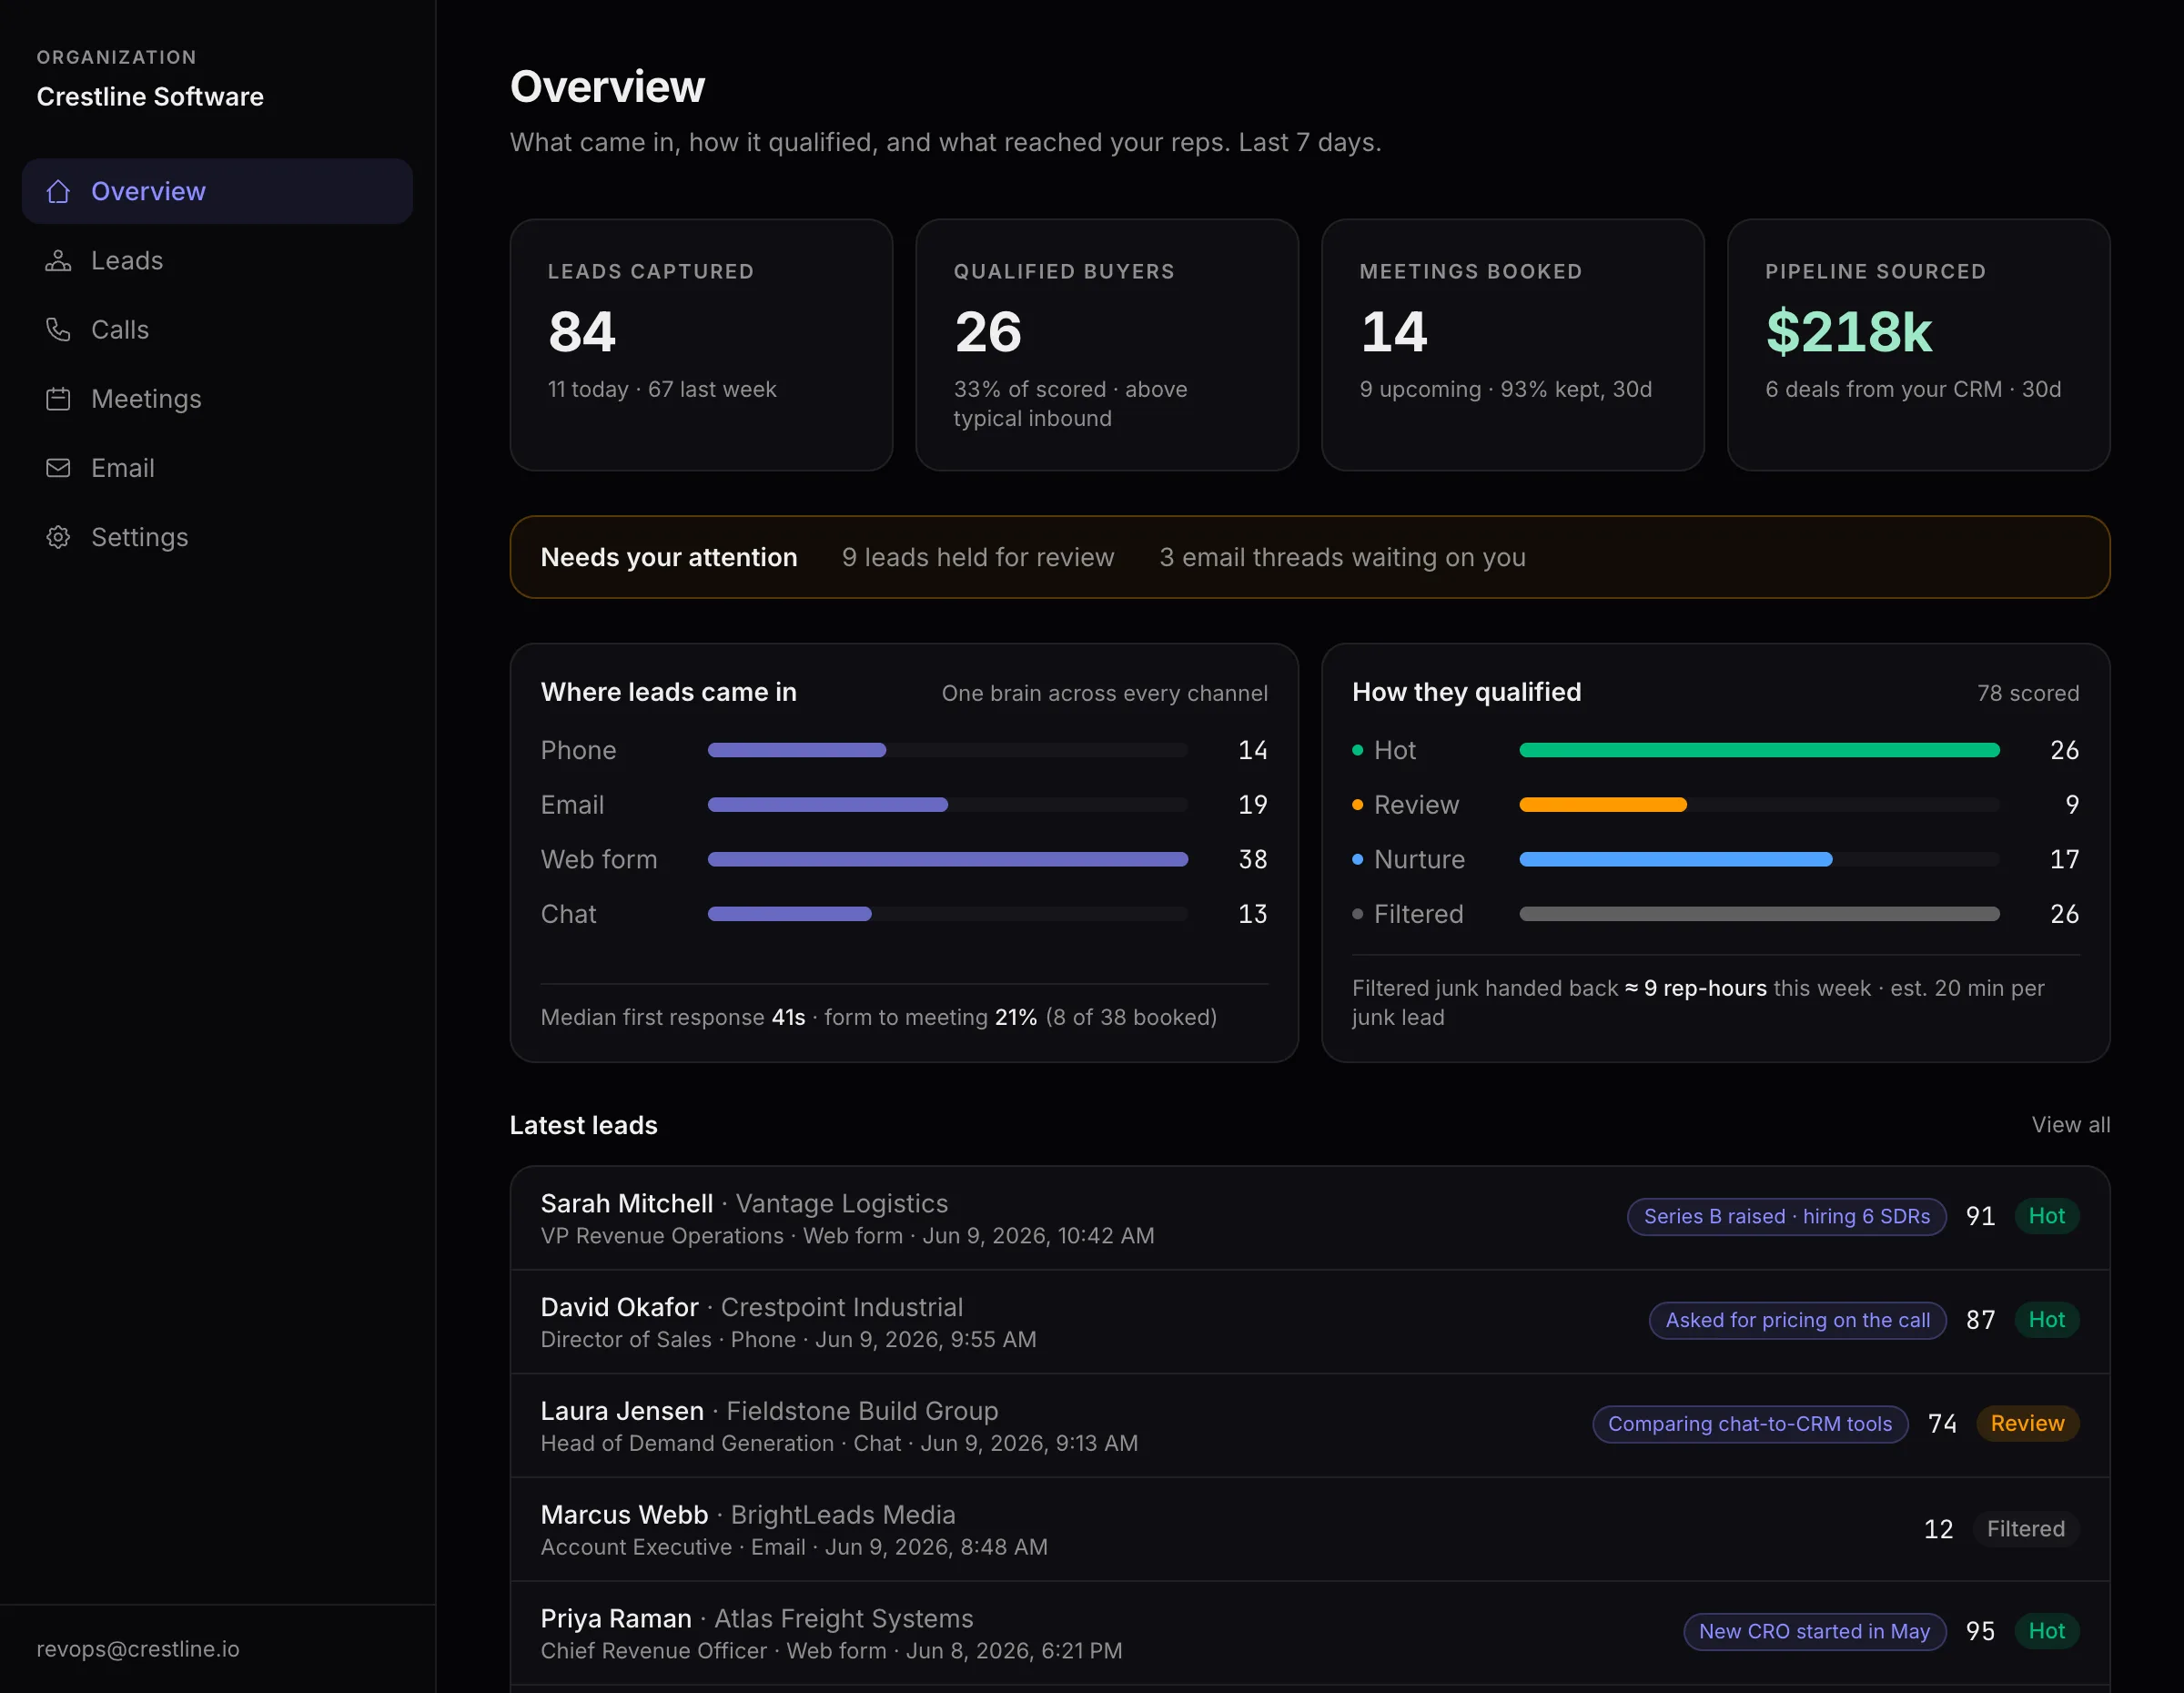Viewport: 2184px width, 1693px height.
Task: Click the Chat channel bar
Action: click(947, 914)
